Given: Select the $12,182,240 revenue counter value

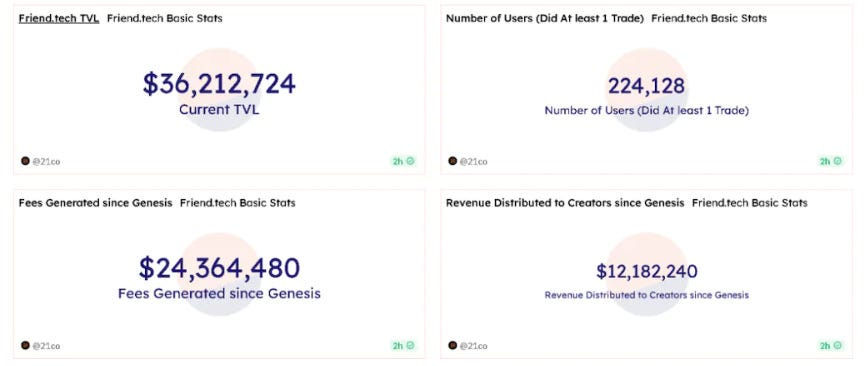Looking at the screenshot, I should pyautogui.click(x=647, y=272).
